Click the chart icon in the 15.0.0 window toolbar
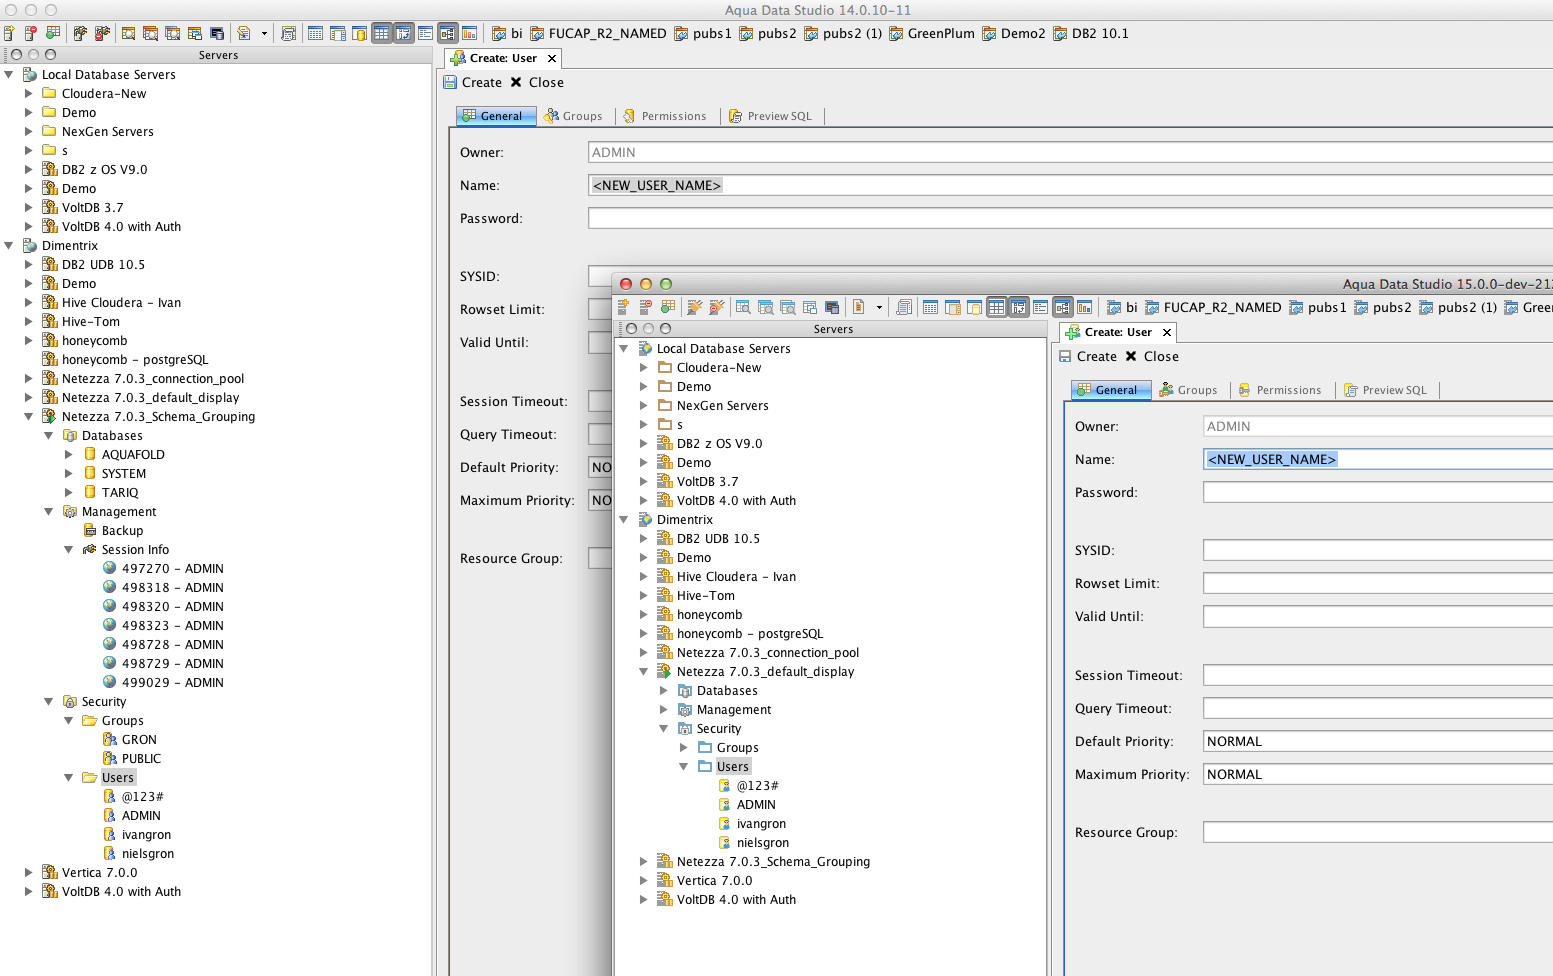Viewport: 1553px width, 976px height. point(1084,307)
